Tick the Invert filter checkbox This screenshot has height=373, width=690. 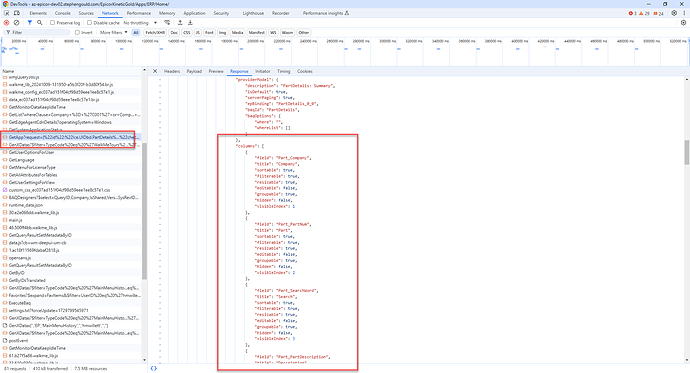(x=77, y=33)
